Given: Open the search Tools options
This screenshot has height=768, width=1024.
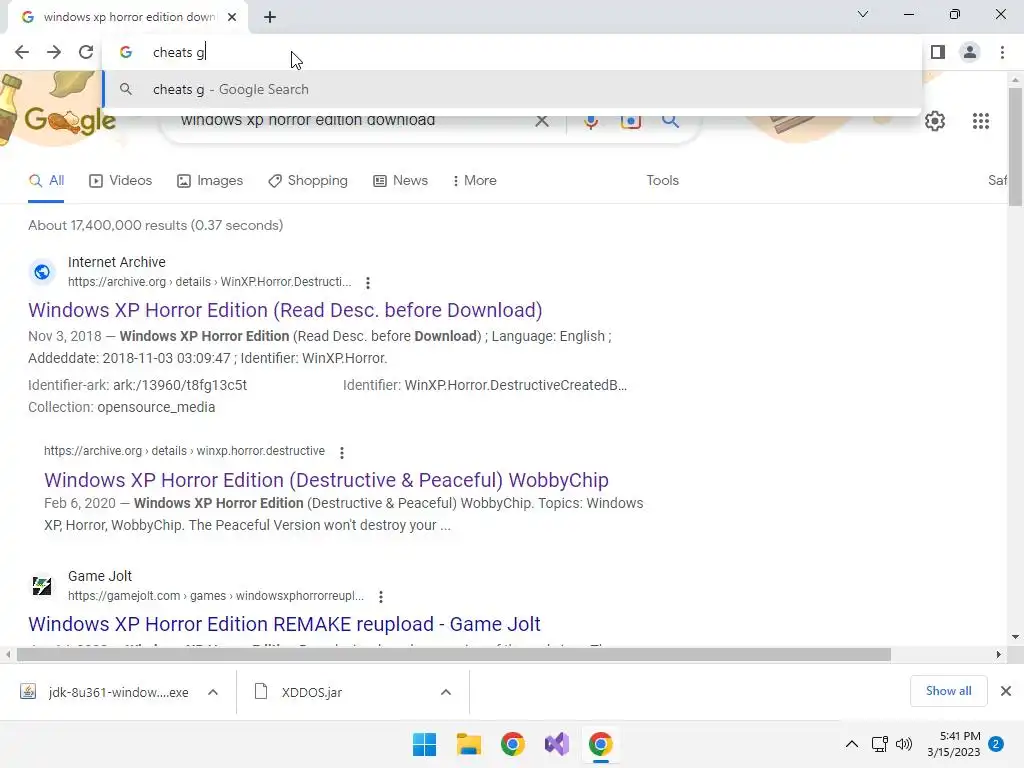Looking at the screenshot, I should [x=662, y=181].
